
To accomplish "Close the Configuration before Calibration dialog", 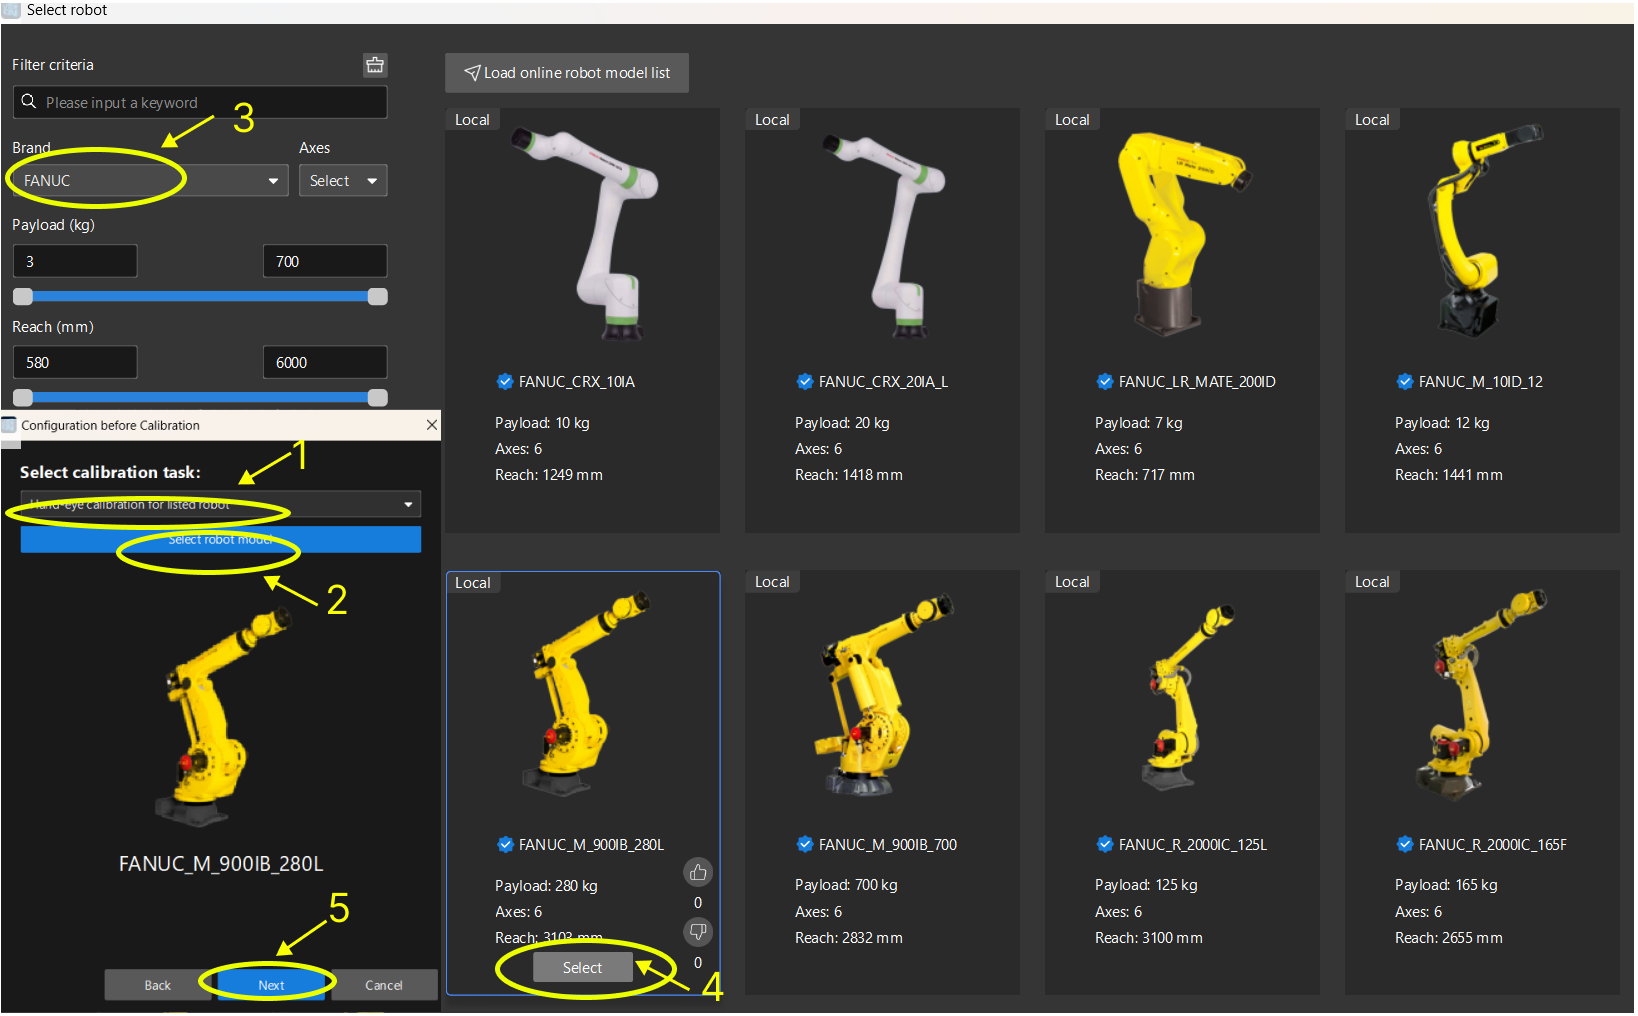I will (x=431, y=425).
